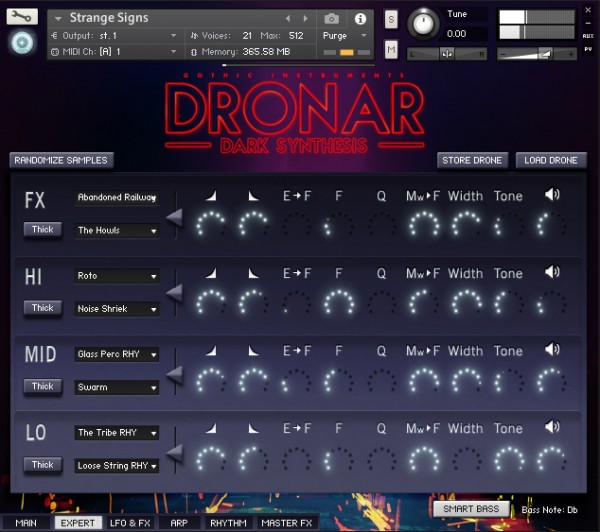
Task: Click the HI row F filter knob
Action: pos(339,302)
